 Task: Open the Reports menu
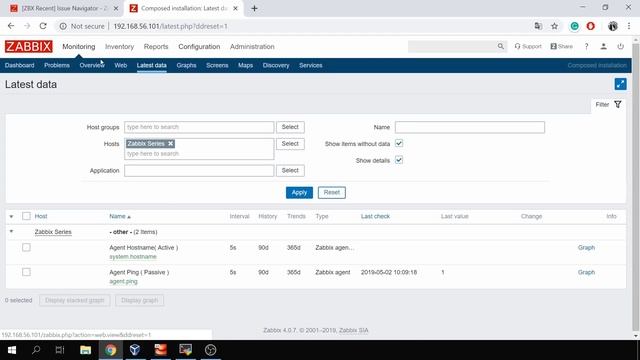[x=156, y=47]
